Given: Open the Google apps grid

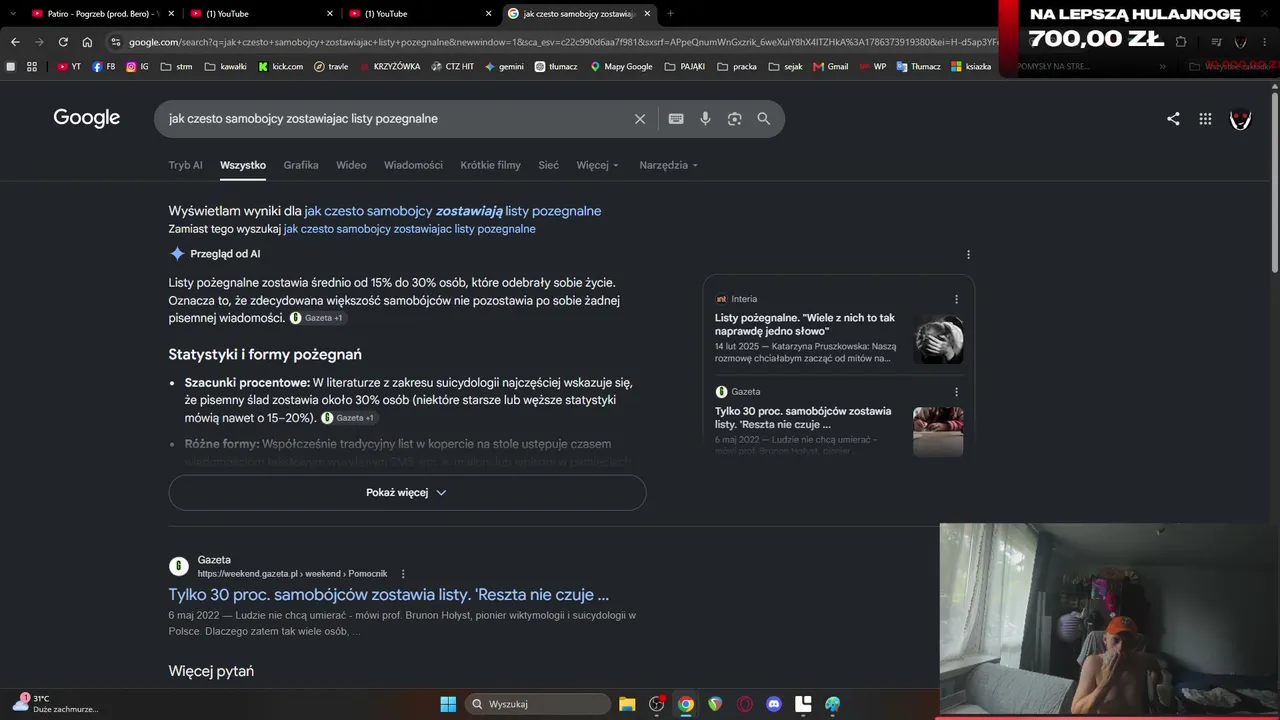Looking at the screenshot, I should point(1205,119).
